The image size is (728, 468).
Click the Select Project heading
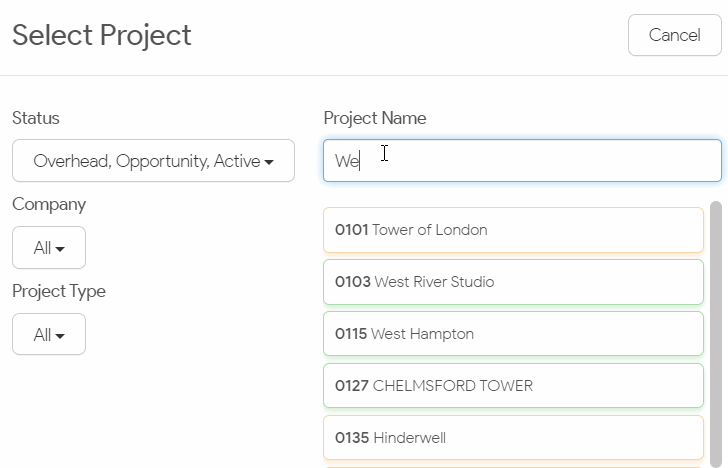[102, 35]
